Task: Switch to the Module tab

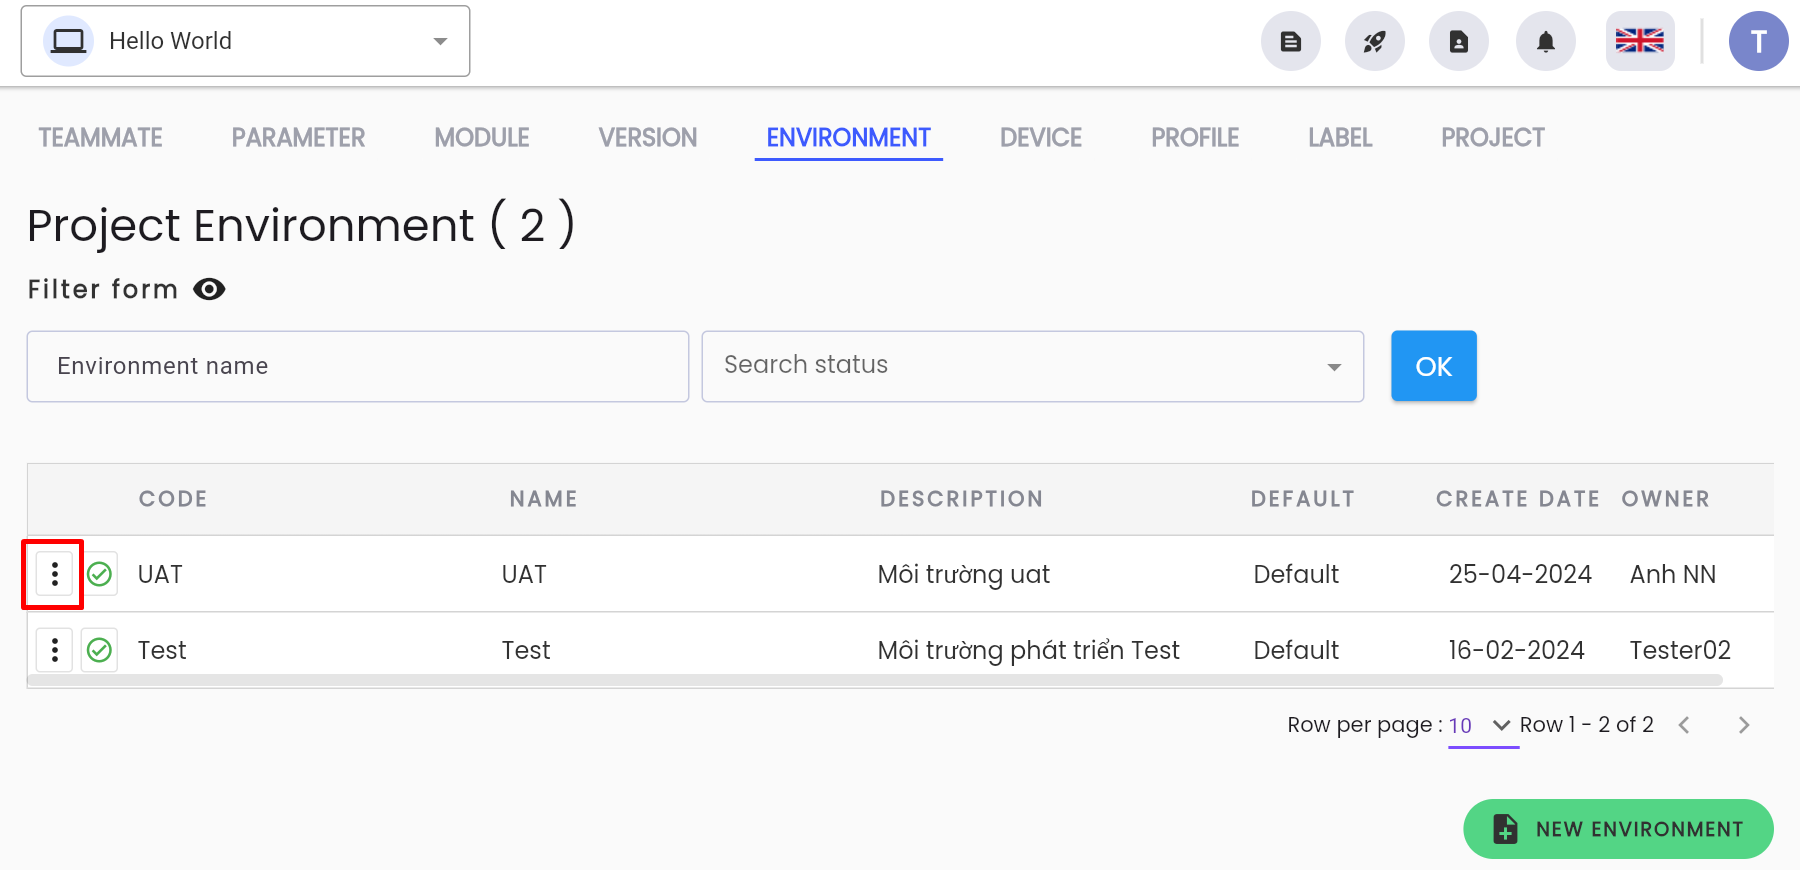Action: (482, 138)
